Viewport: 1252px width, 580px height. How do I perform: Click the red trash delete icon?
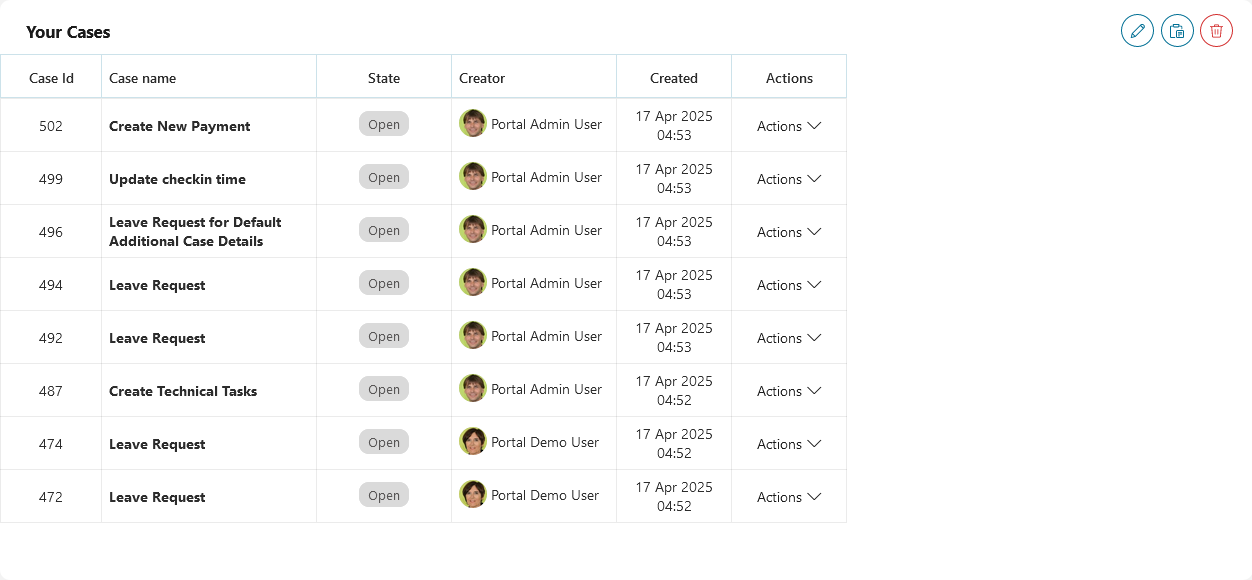[x=1216, y=31]
